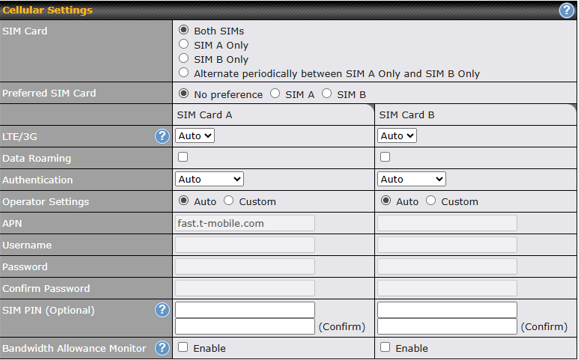579x360 pixels.
Task: Click the Cellular Settings title text
Action: click(x=47, y=10)
